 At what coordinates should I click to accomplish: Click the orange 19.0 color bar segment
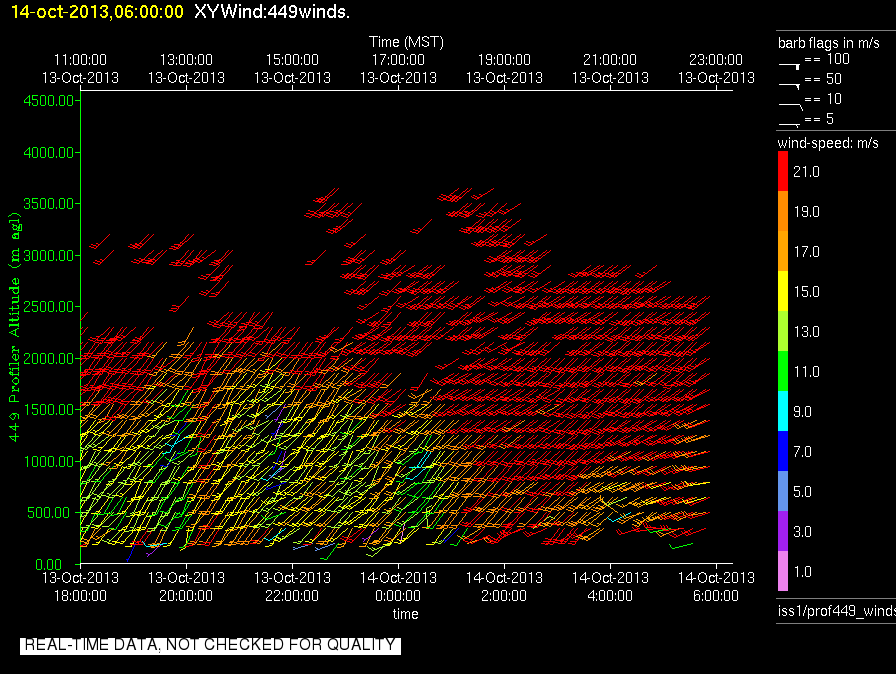[x=783, y=211]
